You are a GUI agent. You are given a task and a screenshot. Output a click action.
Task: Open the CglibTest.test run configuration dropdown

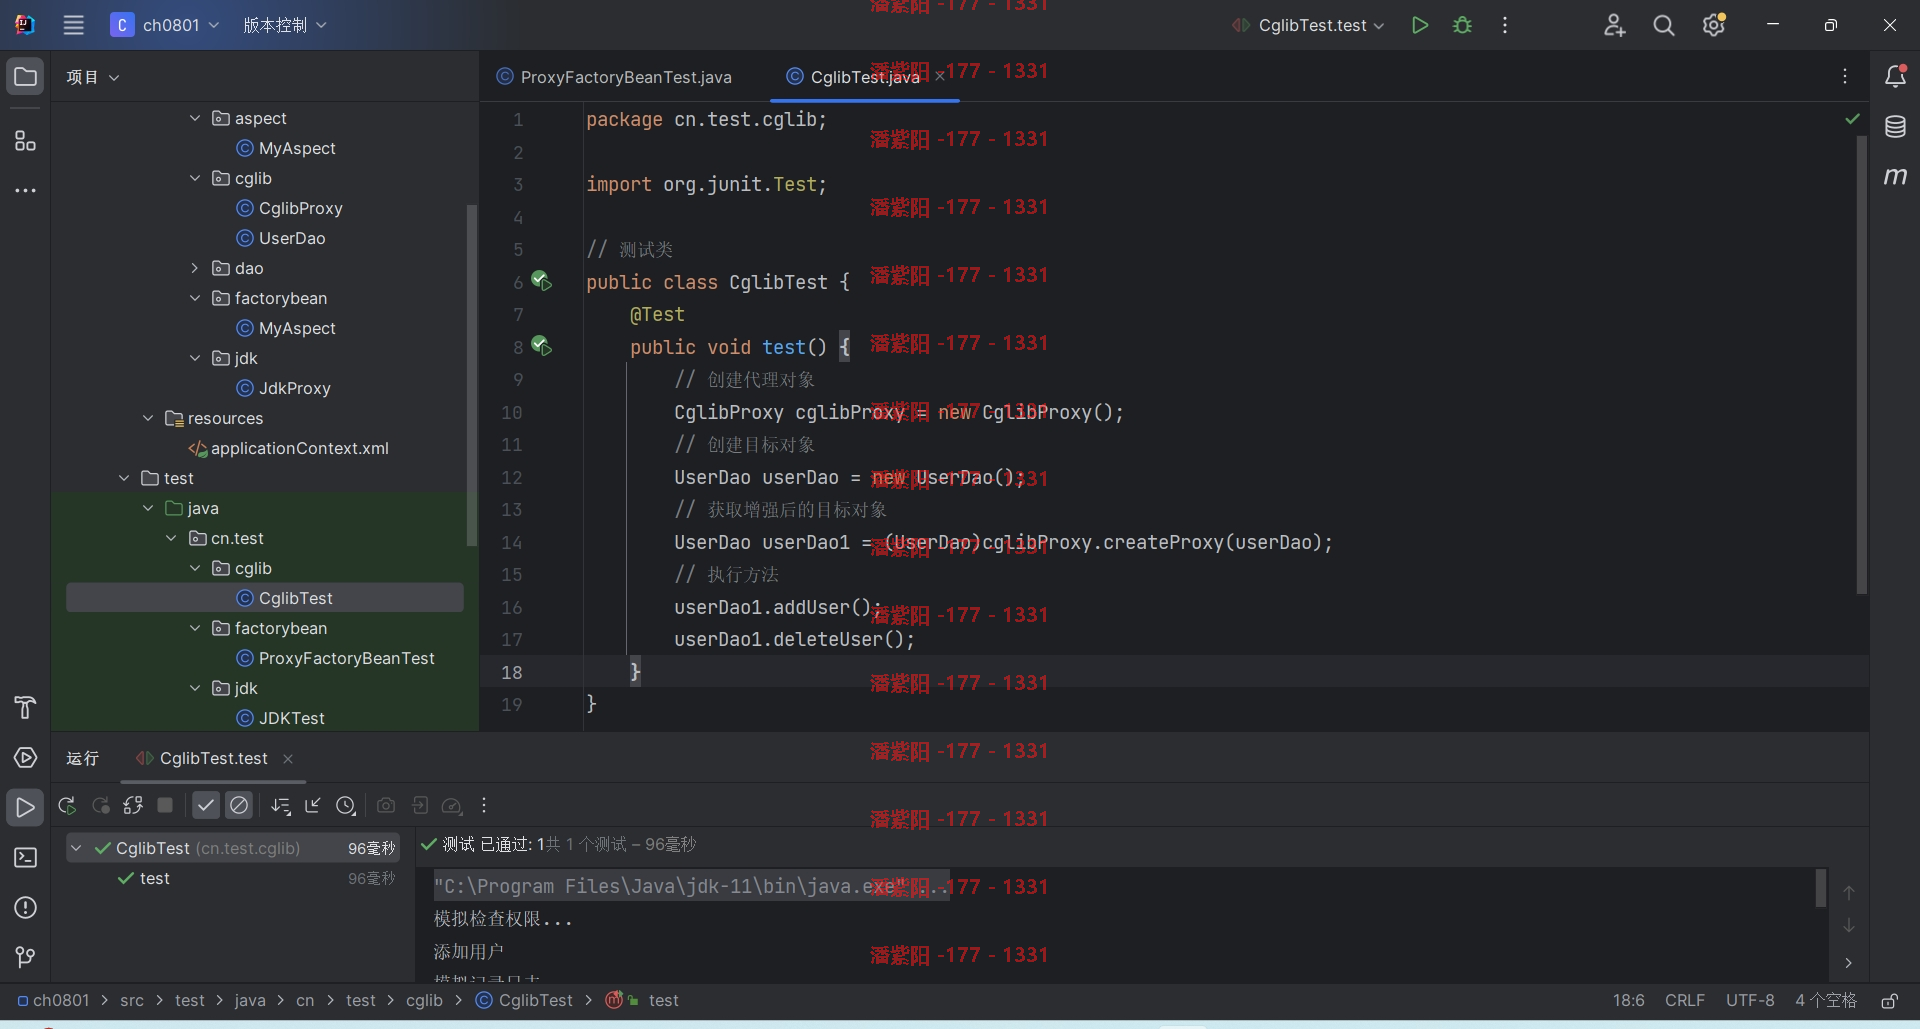[x=1309, y=25]
